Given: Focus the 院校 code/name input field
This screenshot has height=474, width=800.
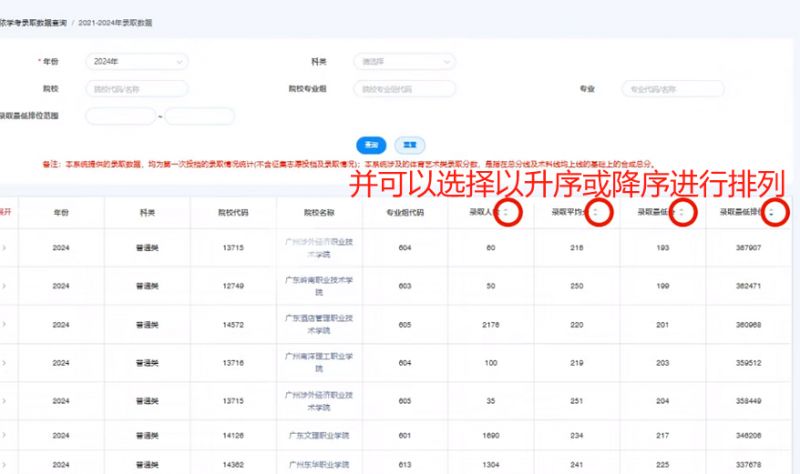Looking at the screenshot, I should coord(136,89).
